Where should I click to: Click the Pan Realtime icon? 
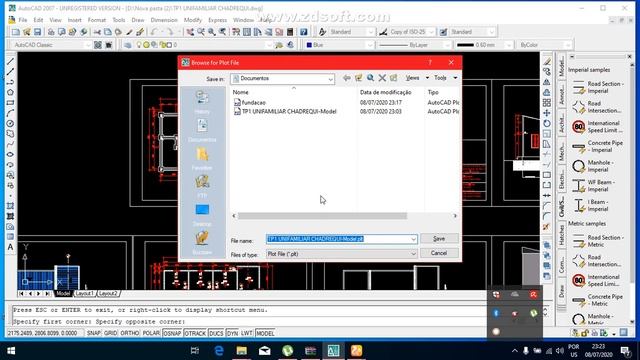tap(190, 32)
